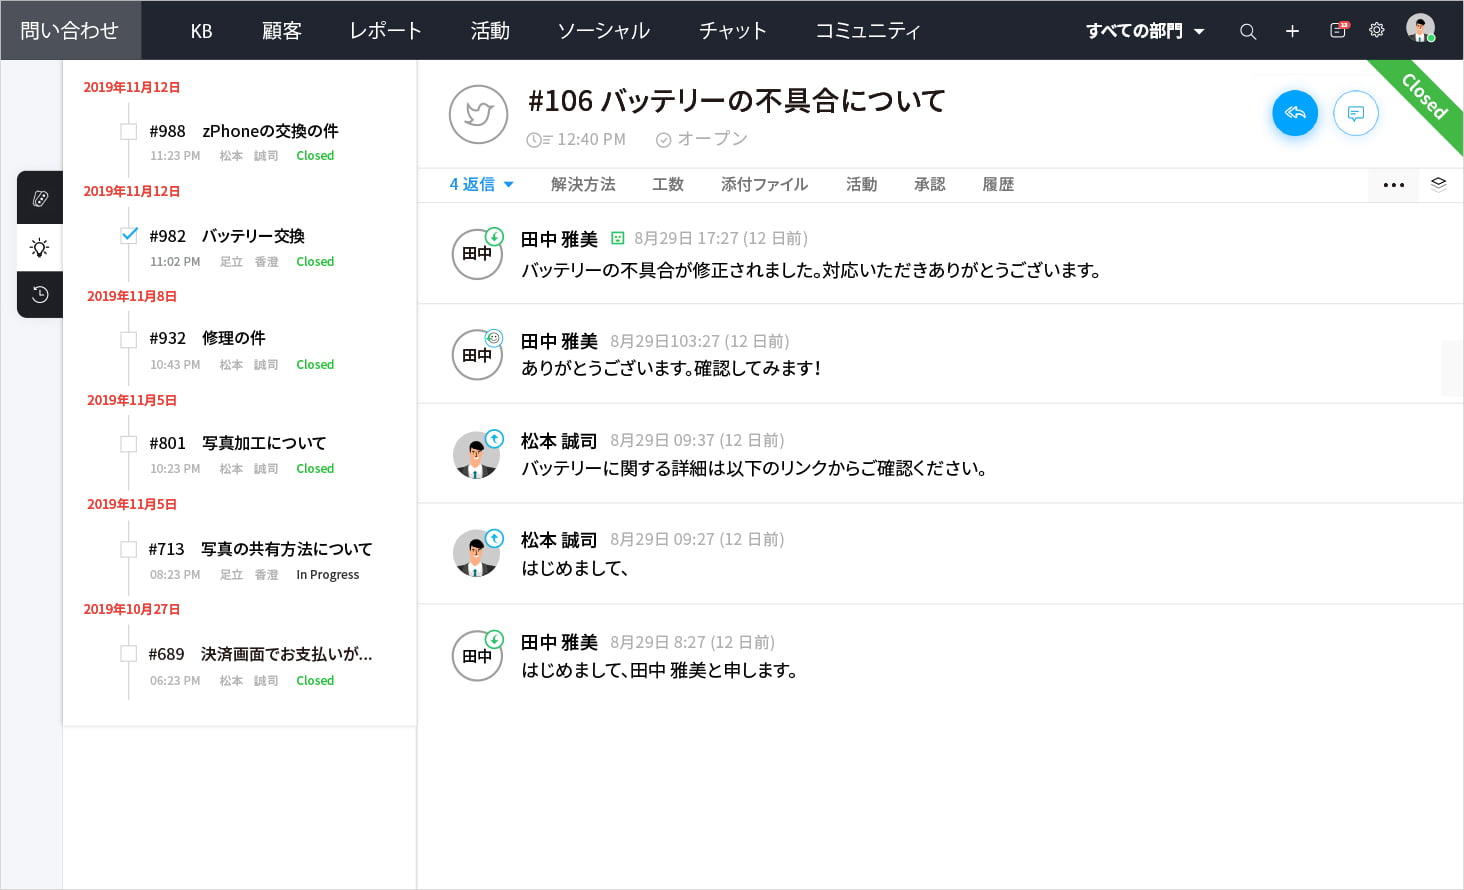Open ticket #932 修理の件

click(233, 338)
